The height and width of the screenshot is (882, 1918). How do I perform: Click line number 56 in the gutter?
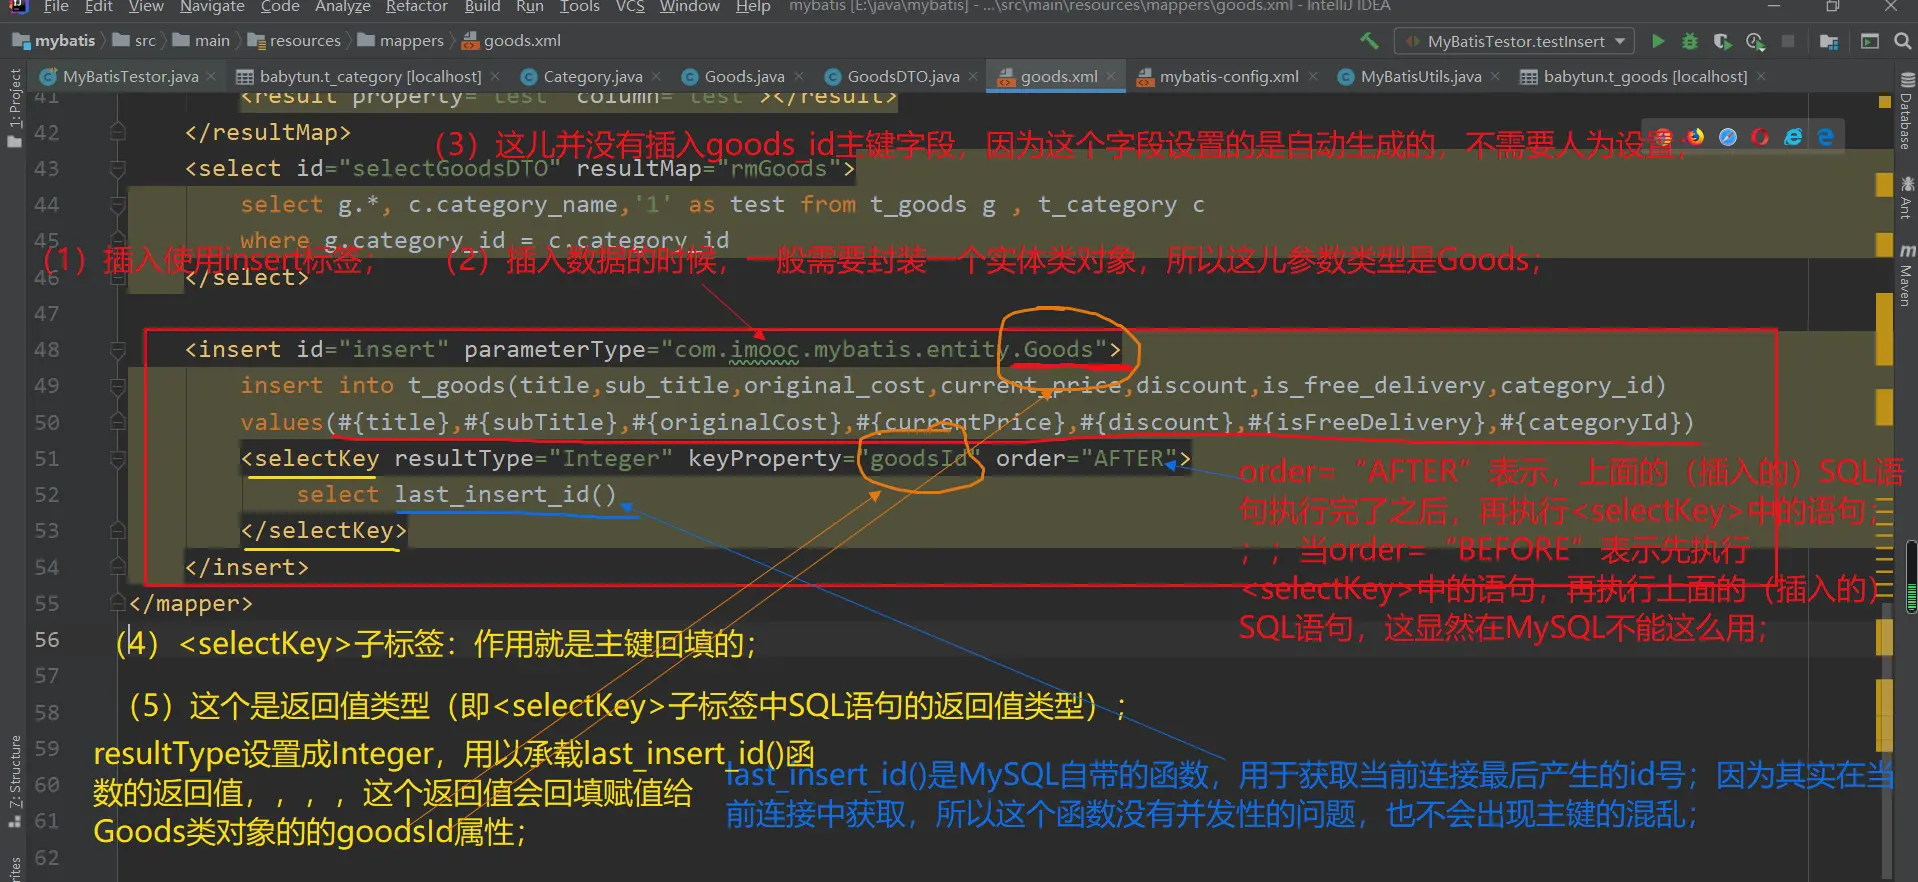point(47,640)
